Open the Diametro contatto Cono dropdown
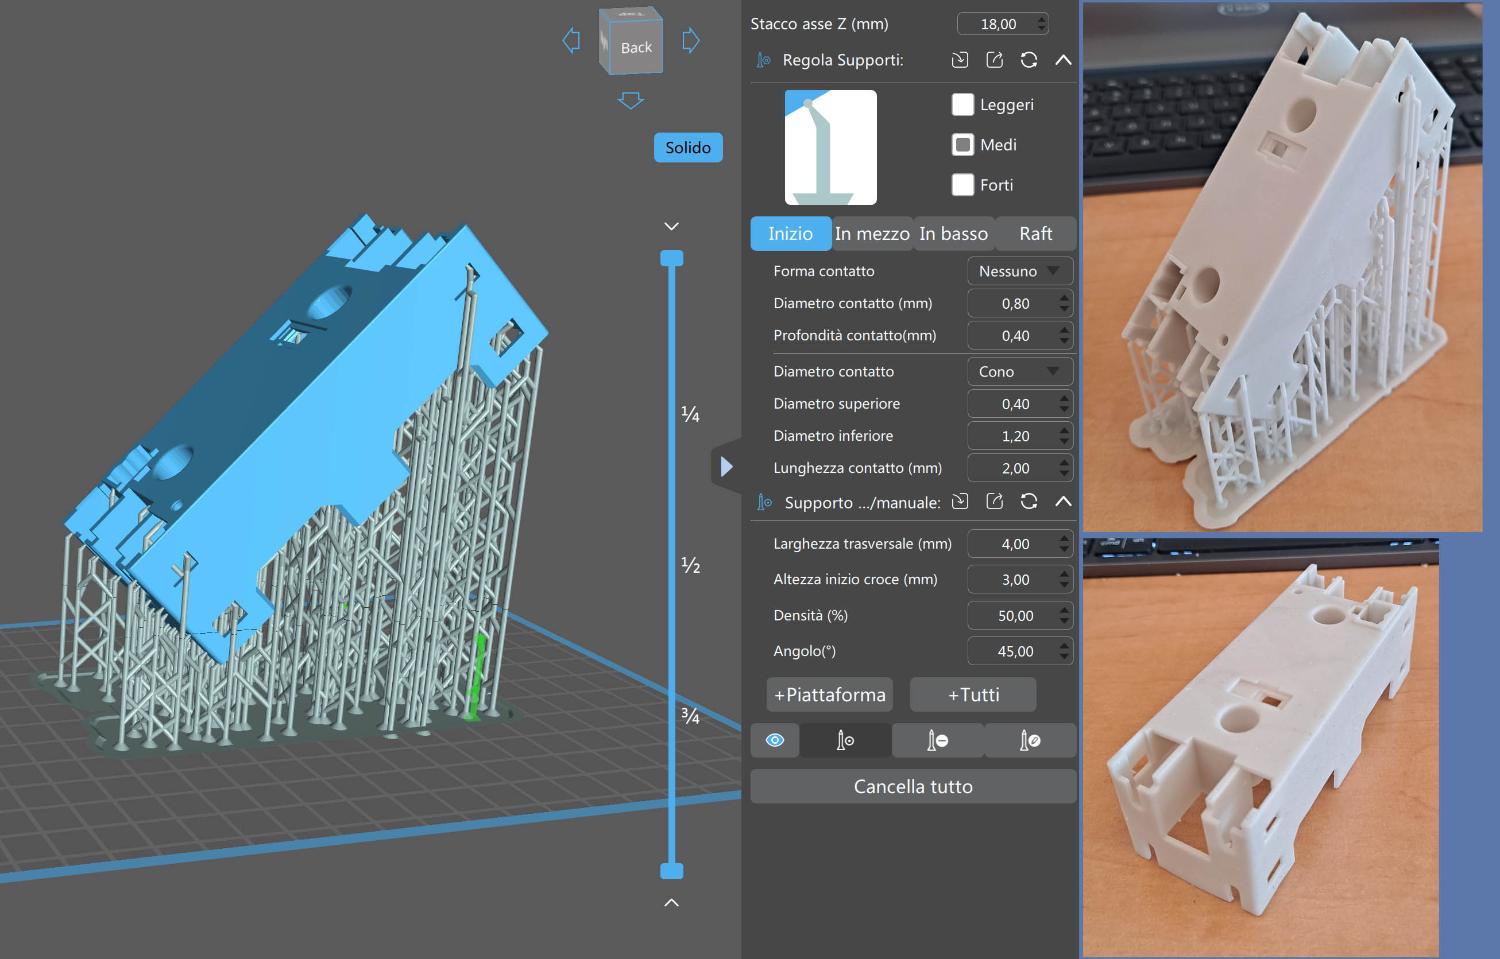This screenshot has height=959, width=1500. point(1019,371)
